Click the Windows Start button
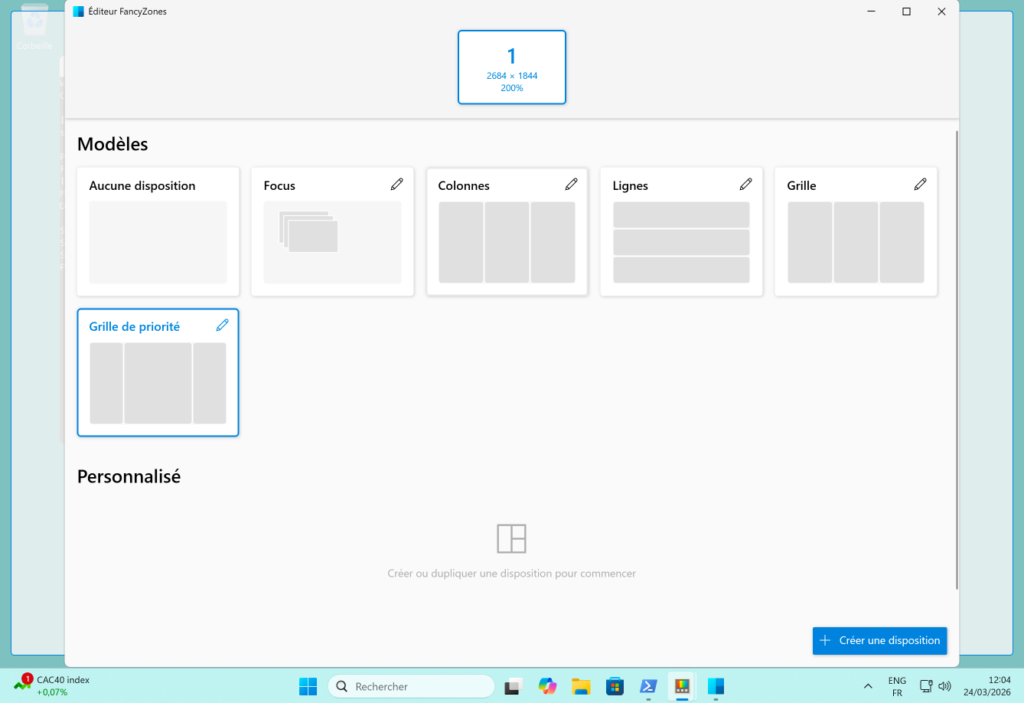Viewport: 1024px width, 703px height. (308, 686)
